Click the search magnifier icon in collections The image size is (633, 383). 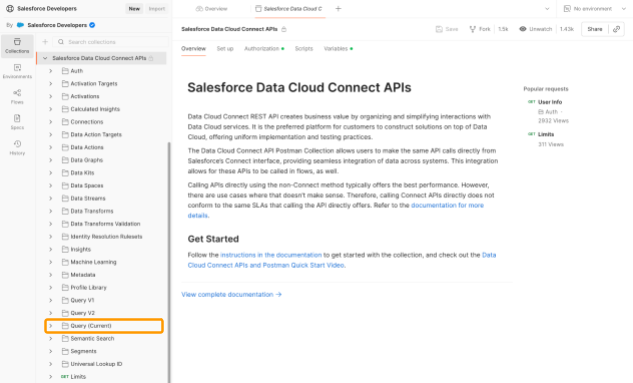pyautogui.click(x=61, y=42)
